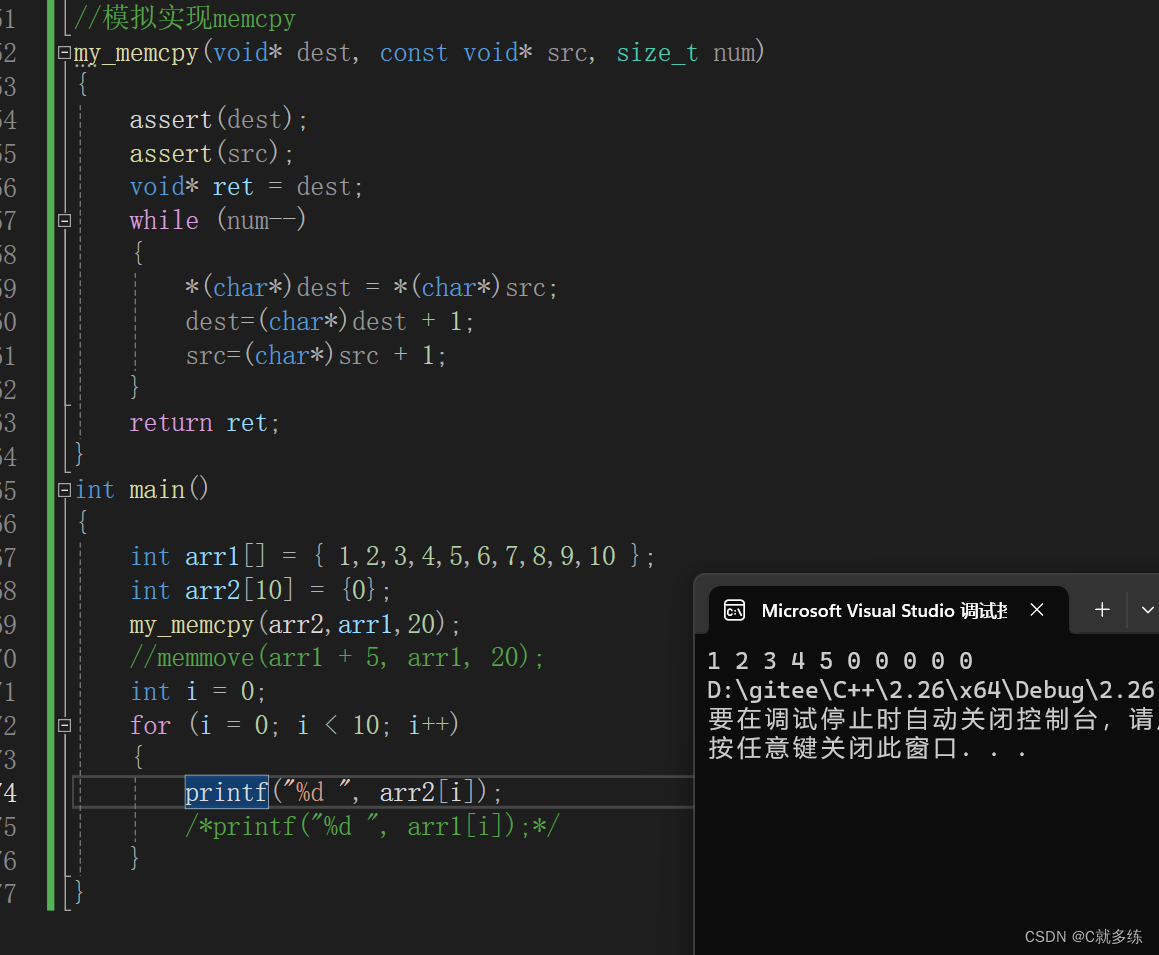Collapse the while loop code block

point(63,220)
